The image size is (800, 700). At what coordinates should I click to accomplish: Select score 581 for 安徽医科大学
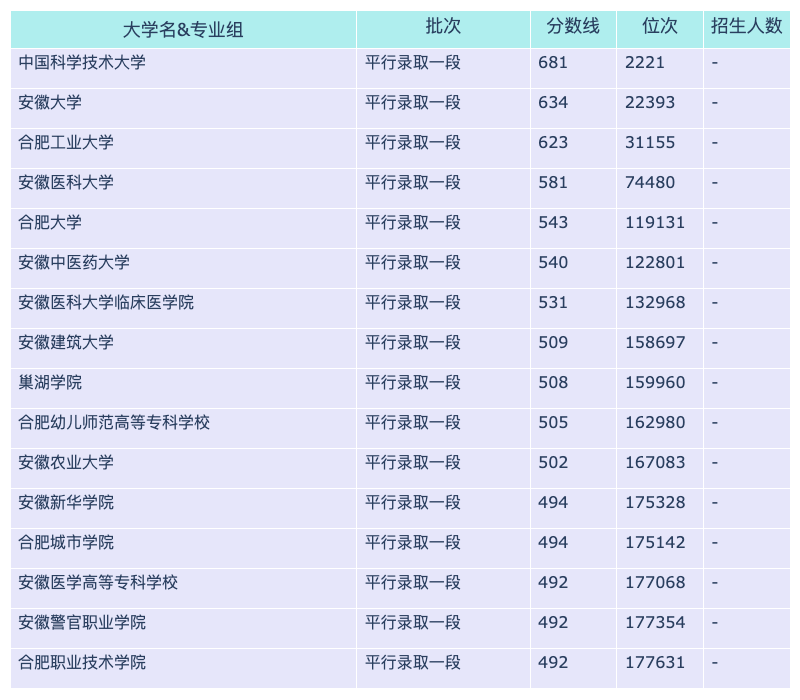(553, 182)
